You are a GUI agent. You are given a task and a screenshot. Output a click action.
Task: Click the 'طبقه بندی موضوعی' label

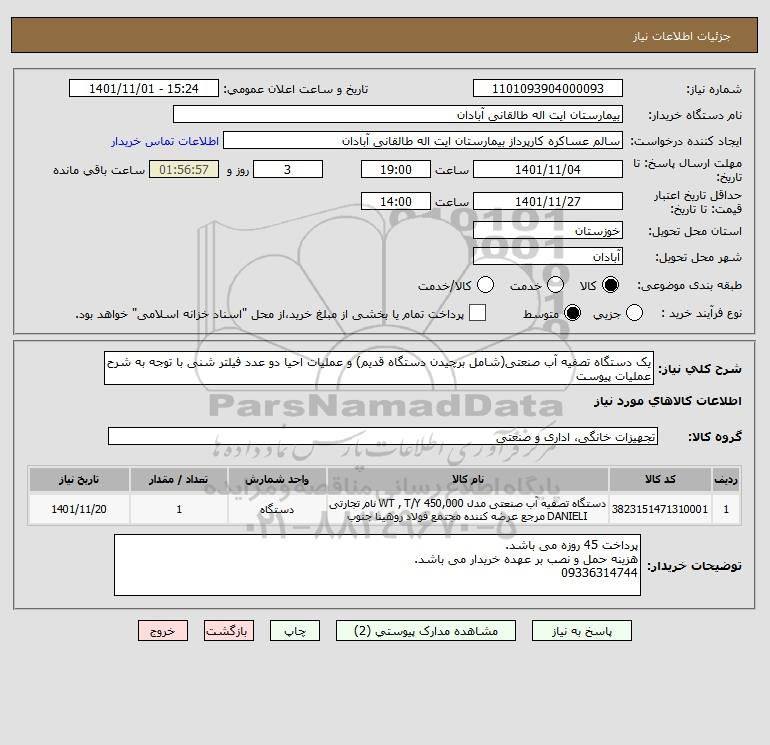689,285
